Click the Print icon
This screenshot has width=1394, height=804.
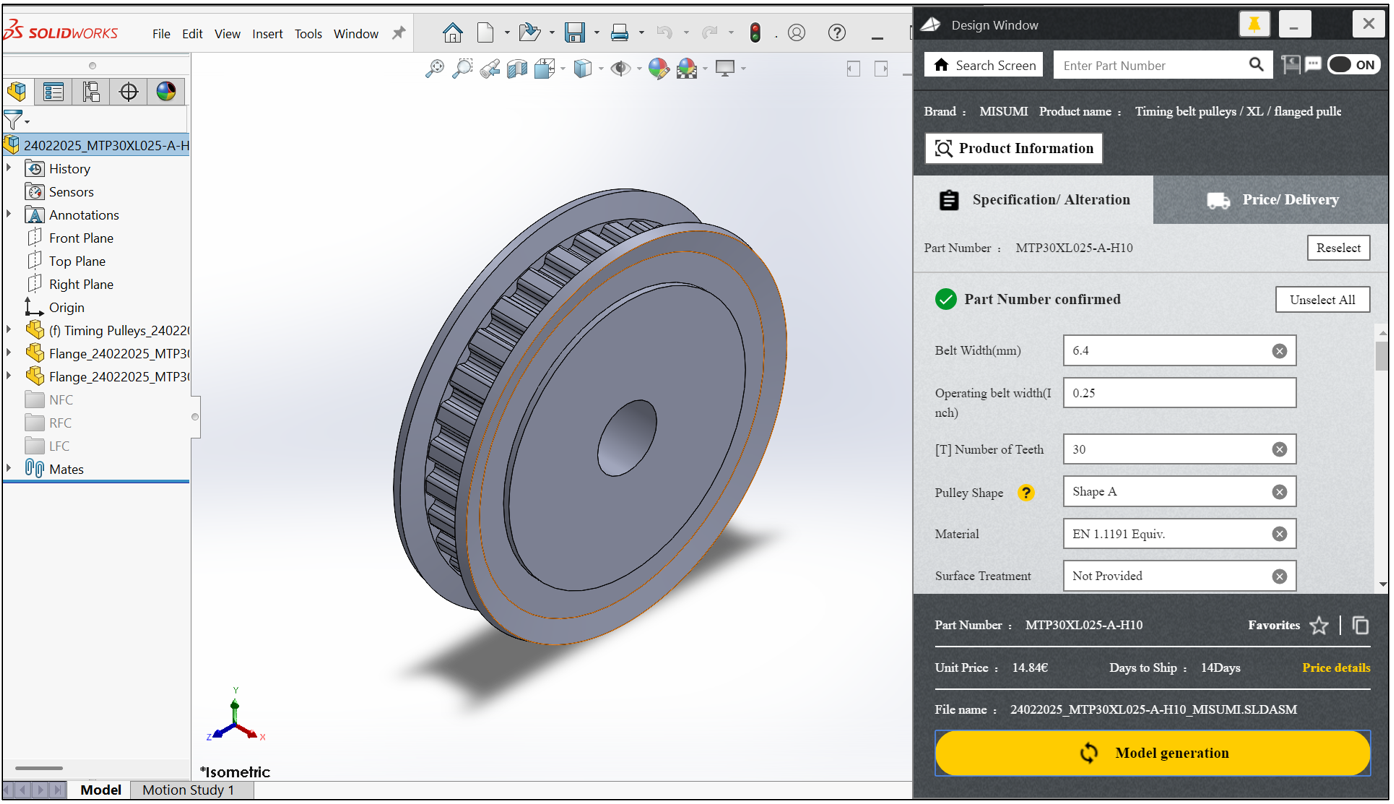(619, 33)
